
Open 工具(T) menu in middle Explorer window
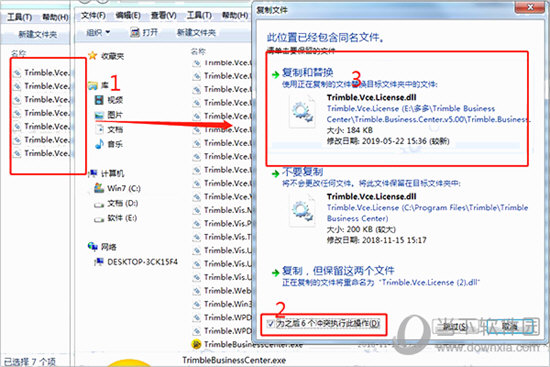click(x=199, y=15)
